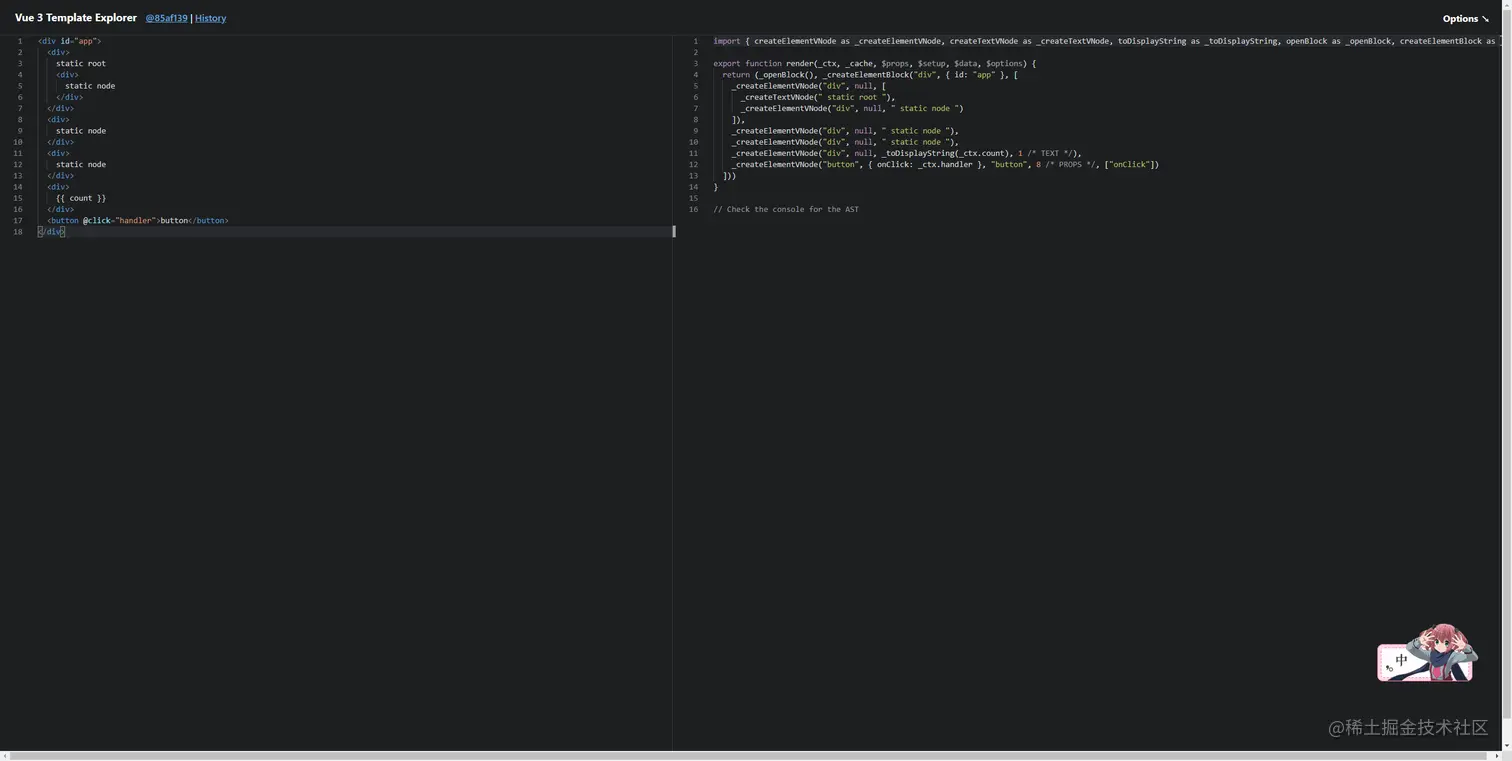The image size is (1512, 761).
Task: Click '_createTextVNode(" static root ")' in the output
Action: [817, 97]
